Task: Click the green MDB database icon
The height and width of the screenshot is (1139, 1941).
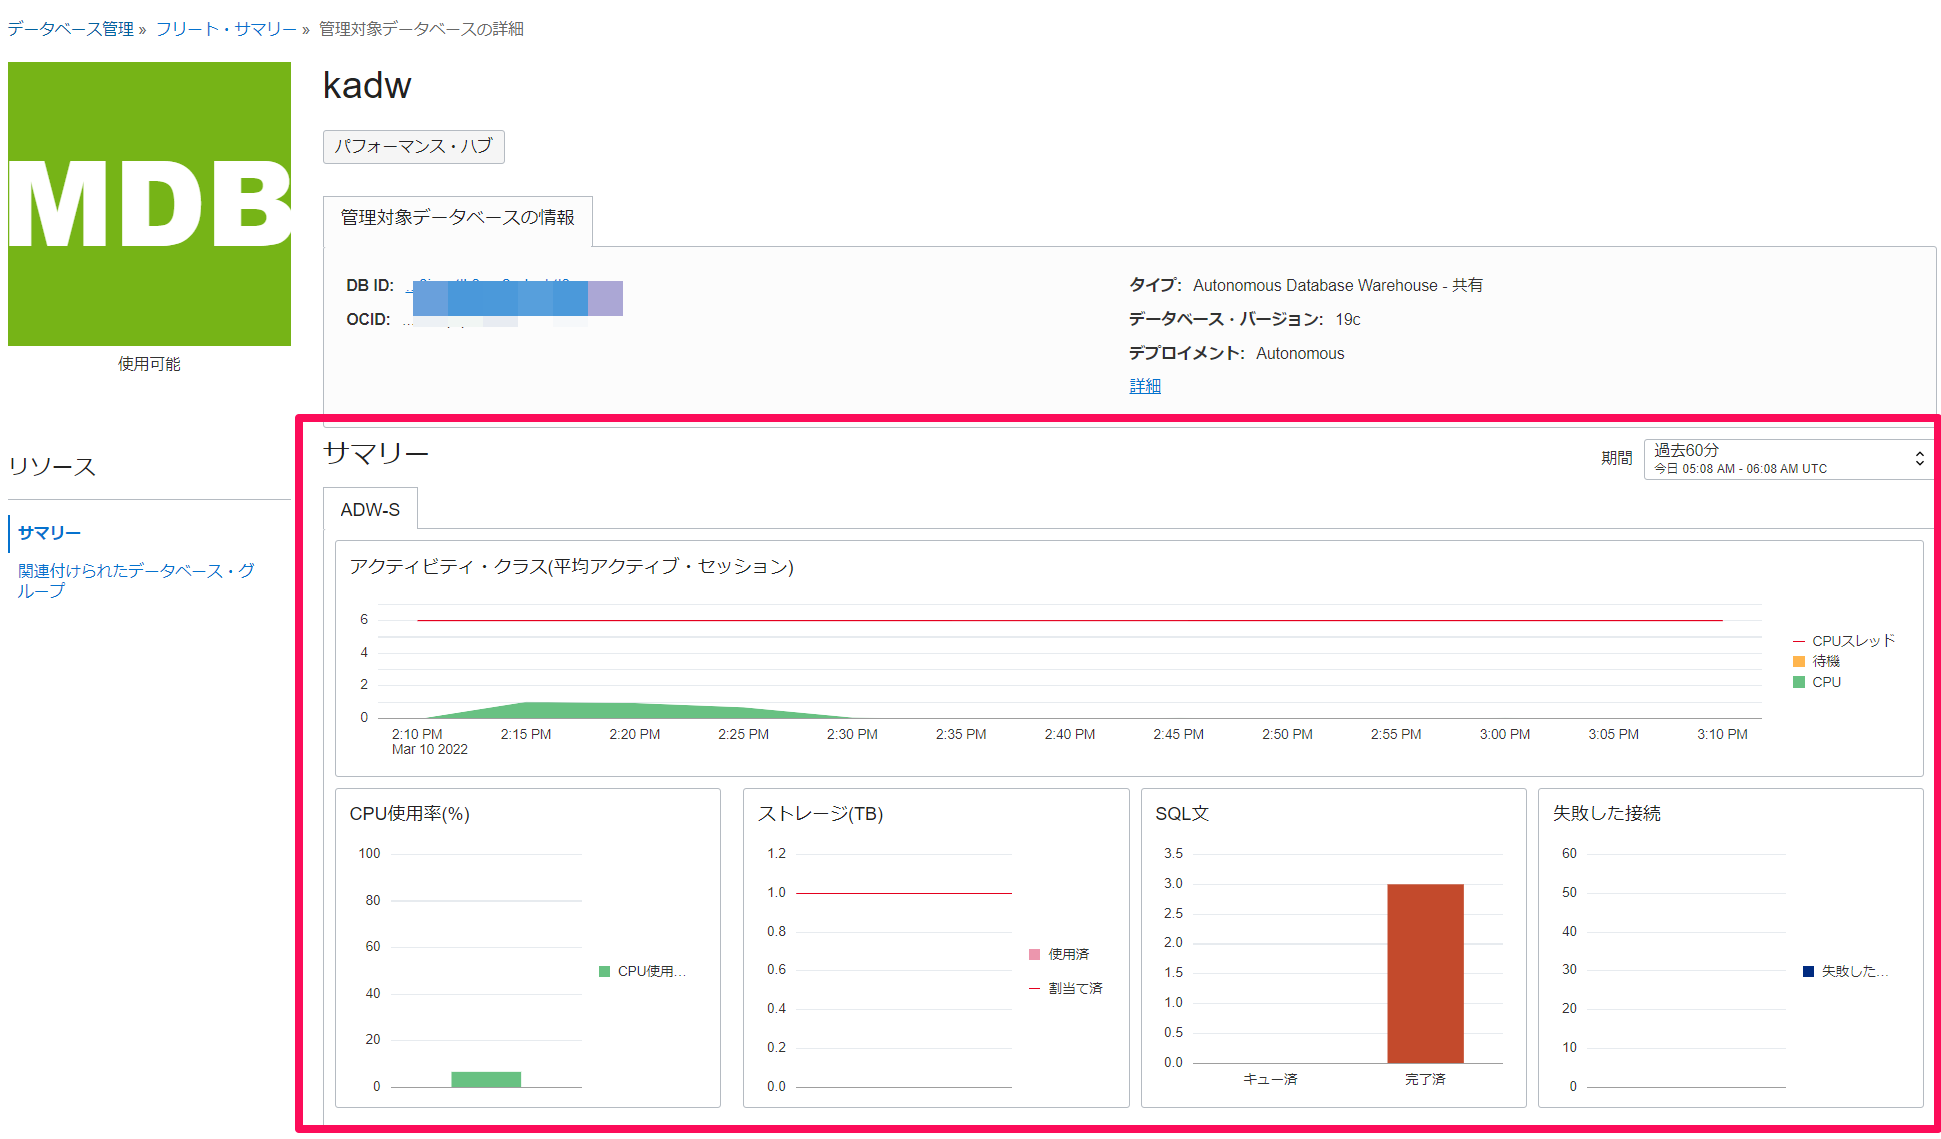Action: [x=149, y=204]
